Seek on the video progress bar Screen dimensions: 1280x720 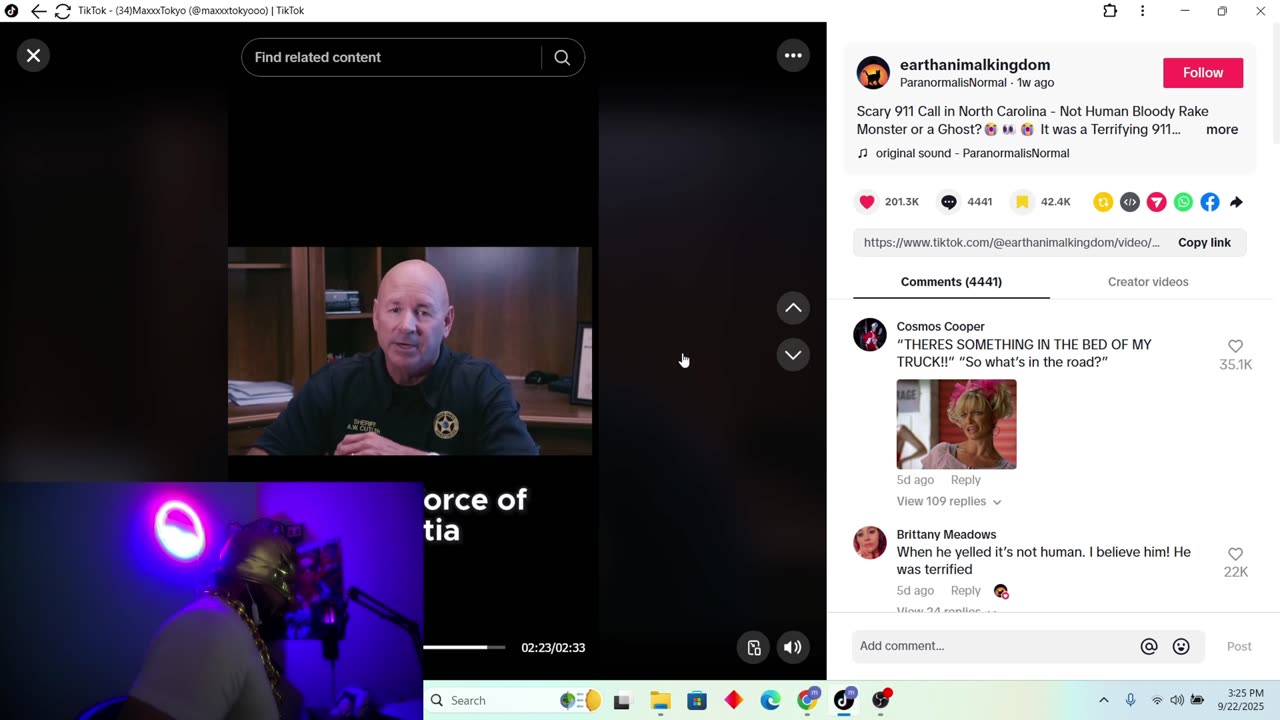coord(463,647)
